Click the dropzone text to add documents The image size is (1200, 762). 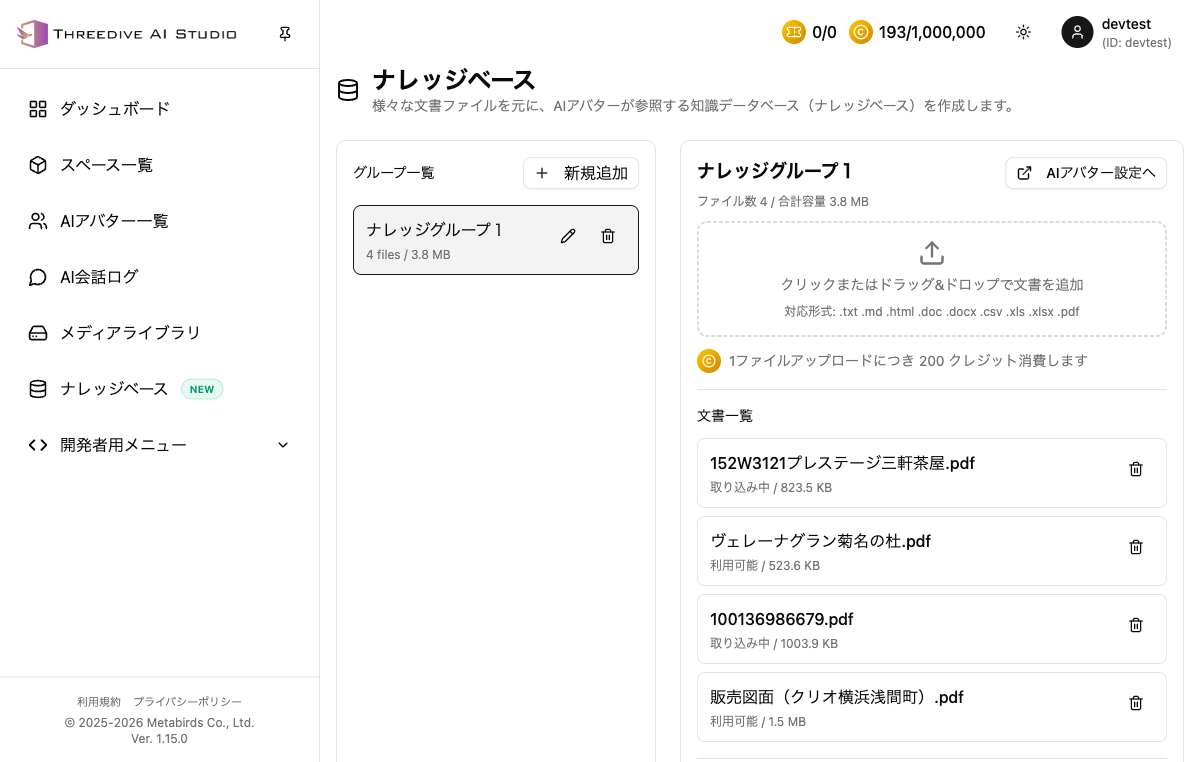point(932,284)
